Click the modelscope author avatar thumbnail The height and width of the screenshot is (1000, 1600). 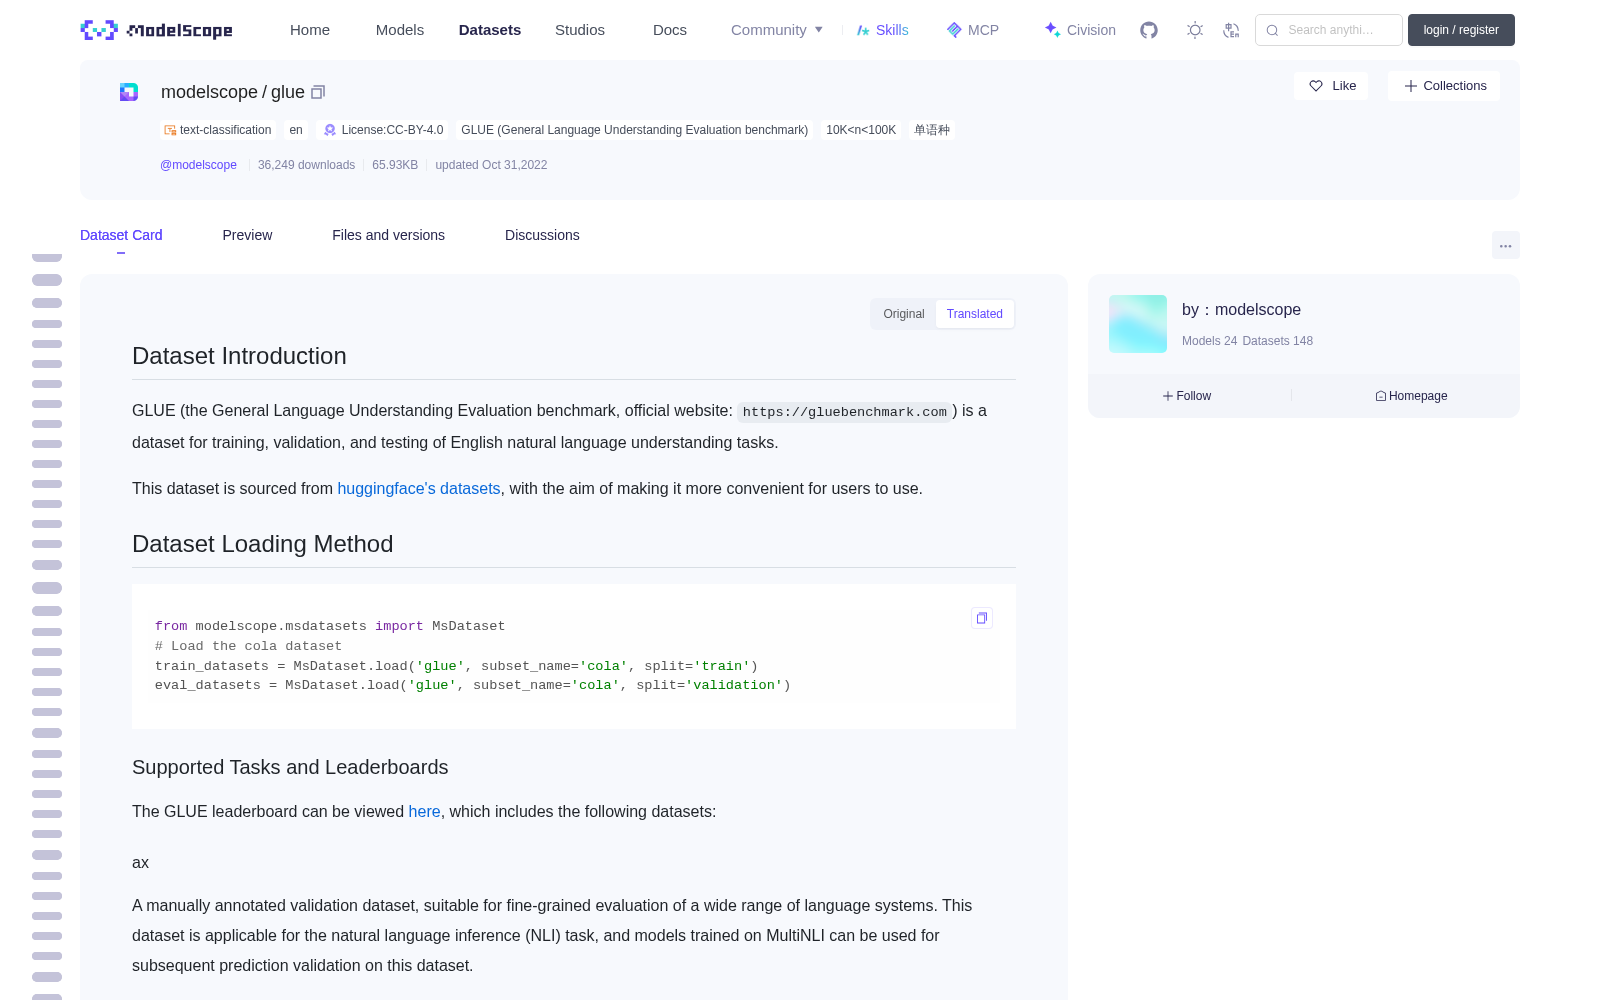coord(1138,324)
